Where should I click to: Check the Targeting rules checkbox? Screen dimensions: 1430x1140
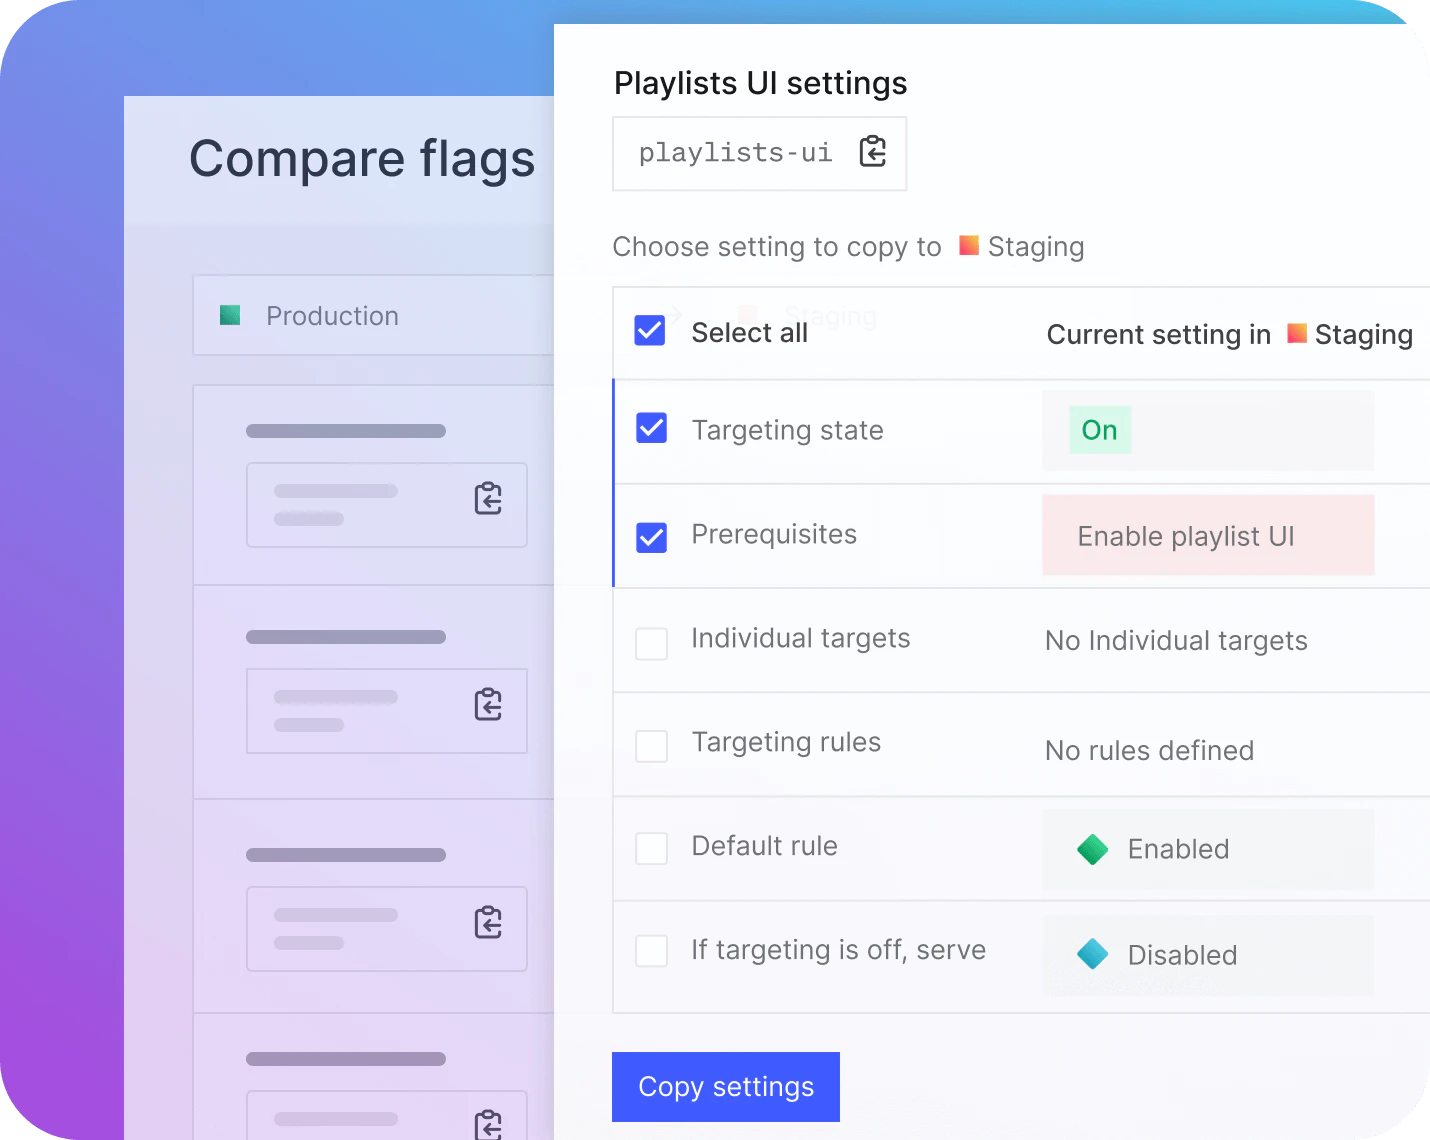[650, 745]
